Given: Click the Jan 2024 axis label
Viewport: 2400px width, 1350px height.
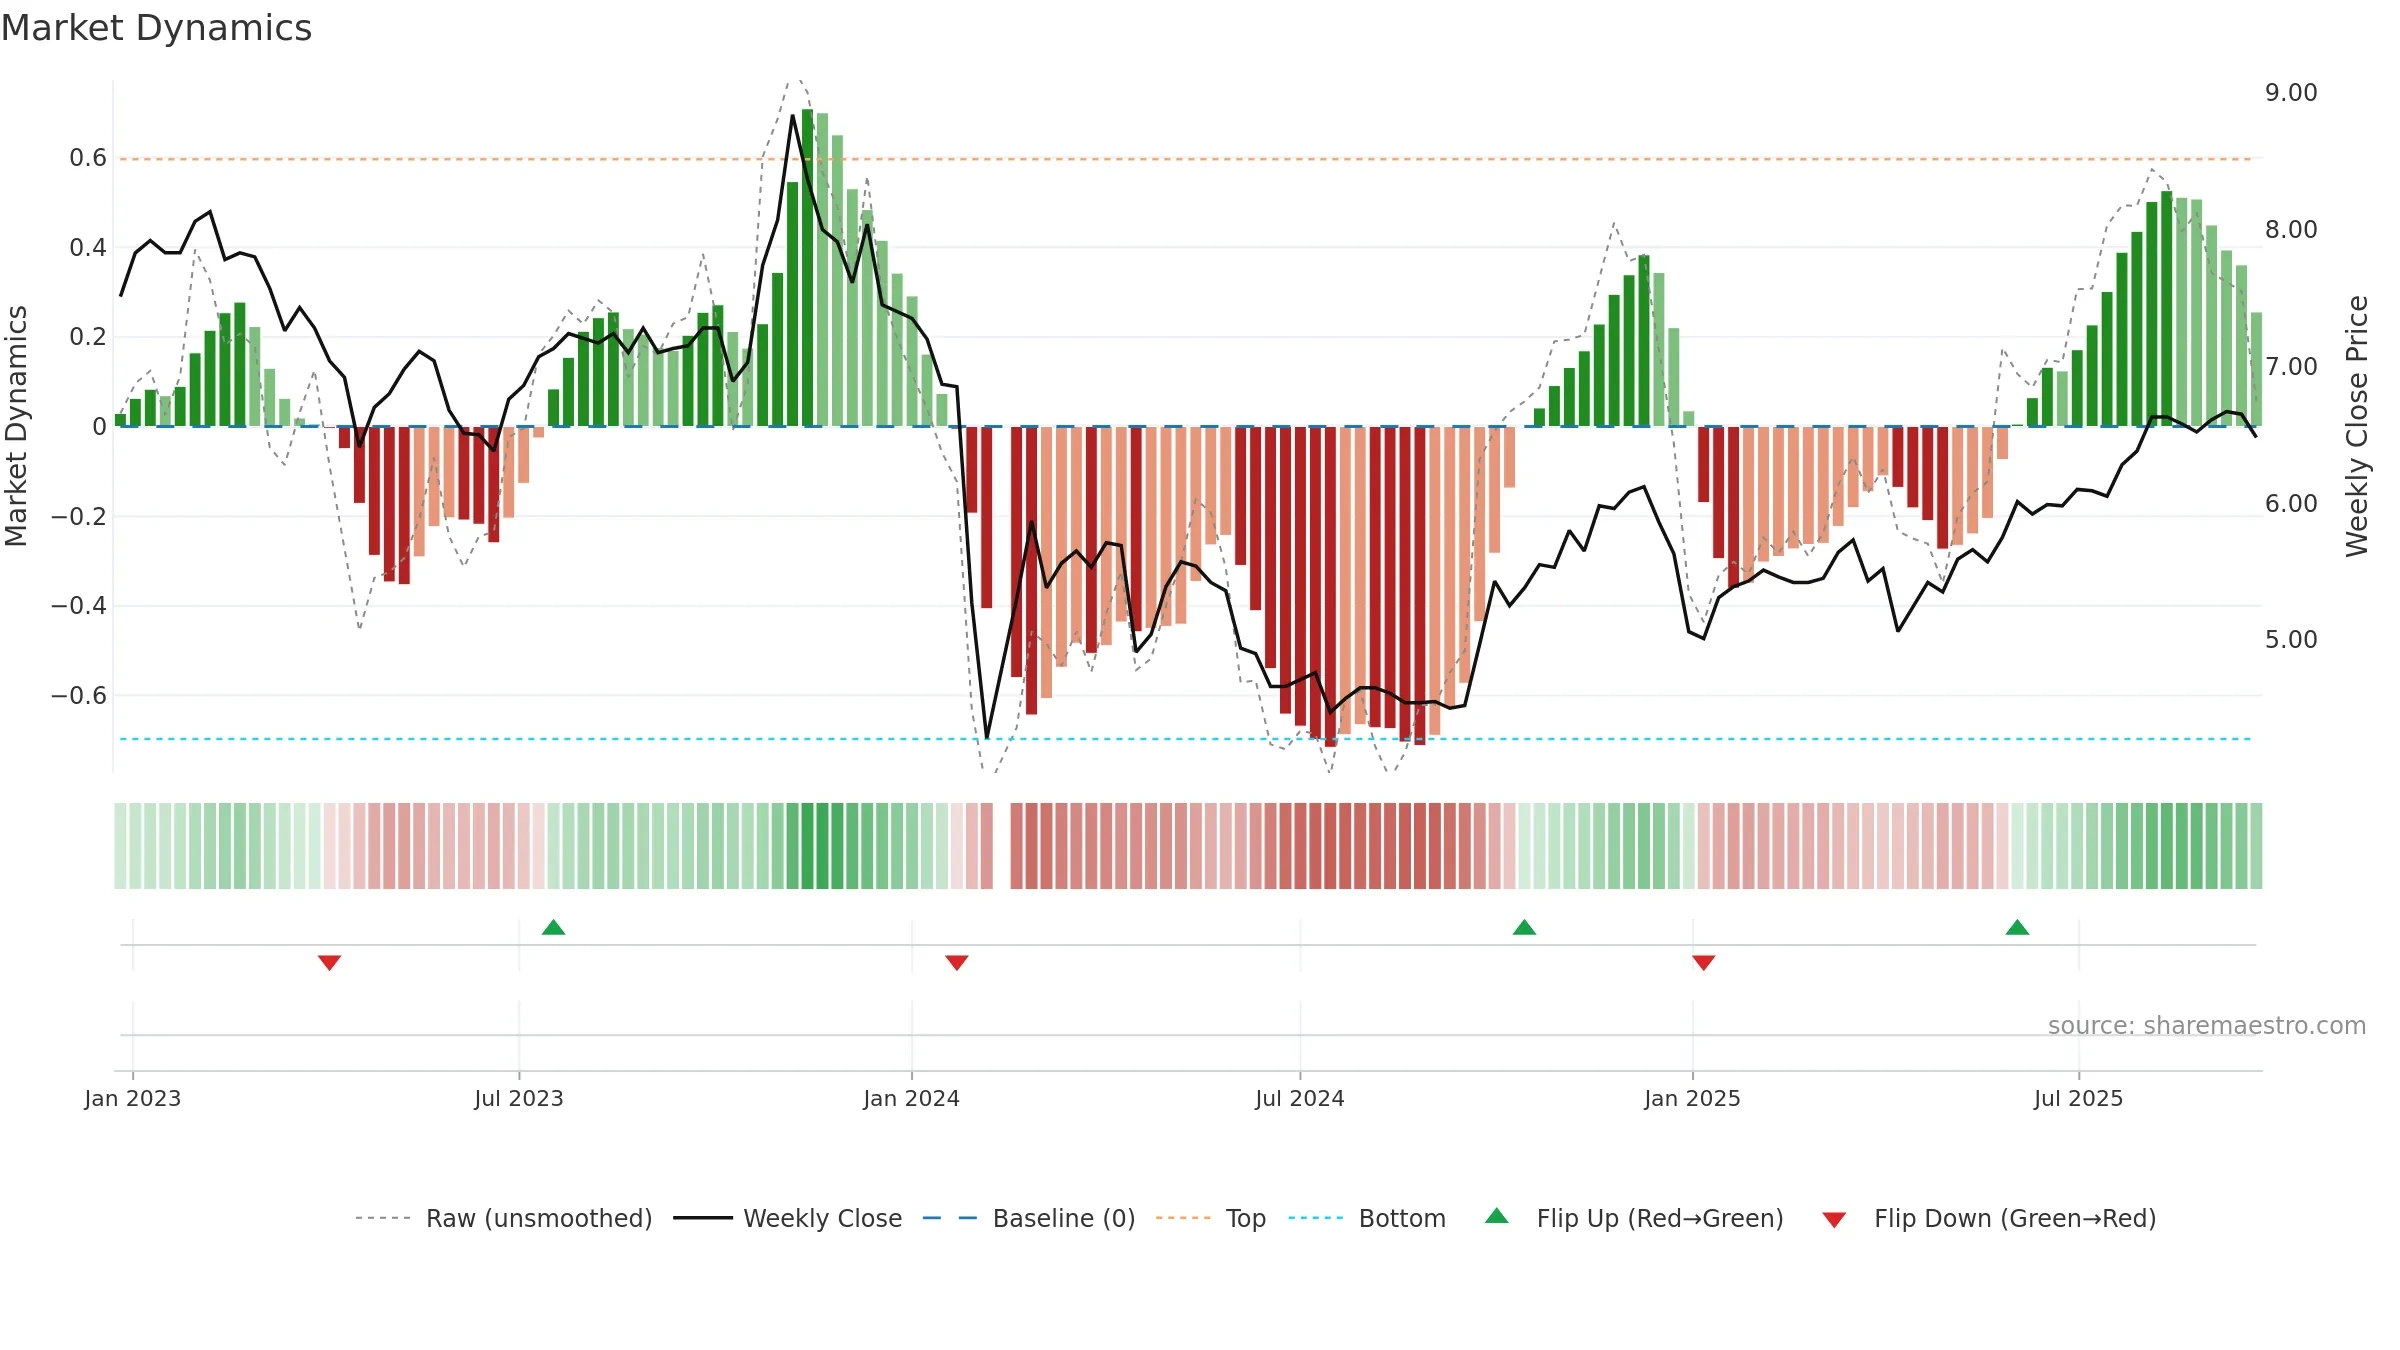Looking at the screenshot, I should point(912,1098).
